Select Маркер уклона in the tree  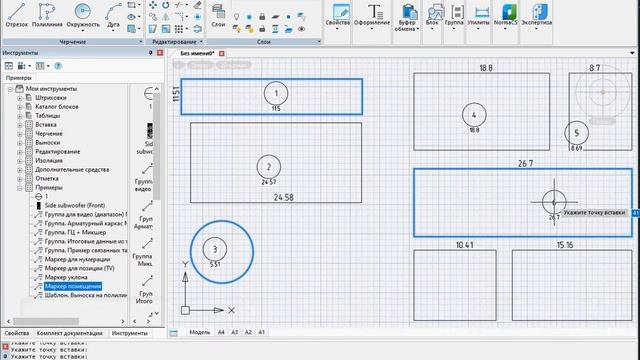coord(66,277)
